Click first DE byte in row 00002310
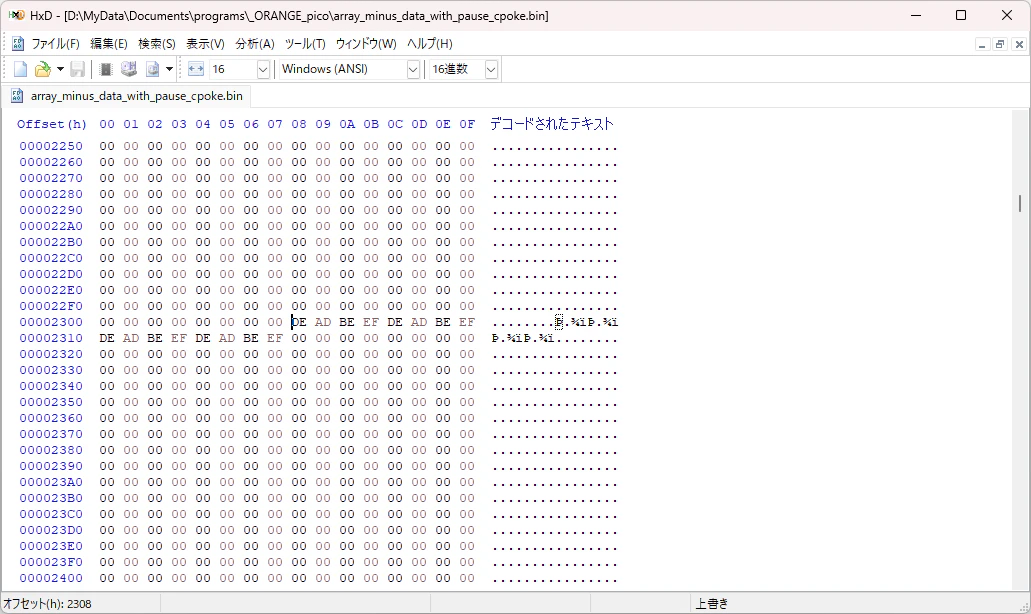The width and height of the screenshot is (1031, 614). point(107,338)
